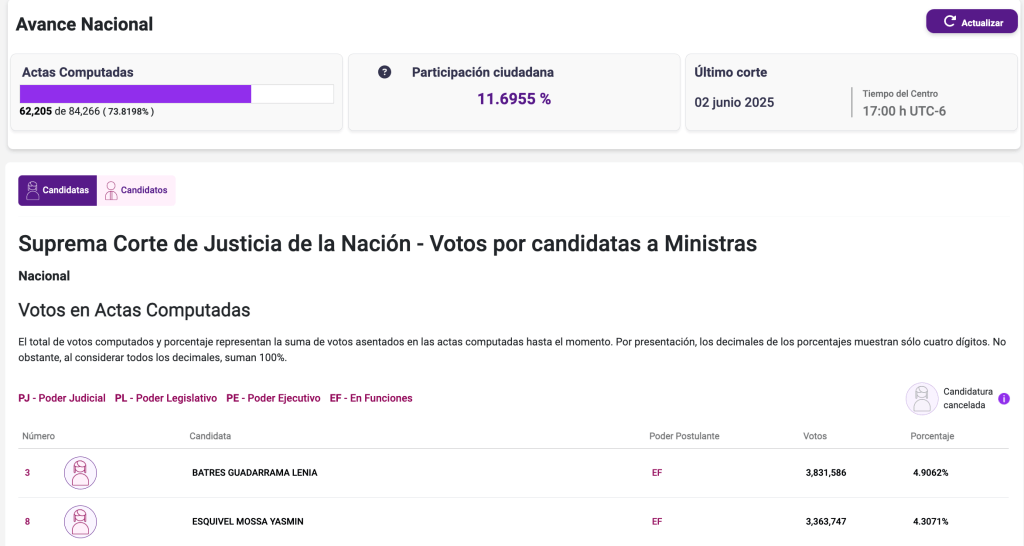The image size is (1024, 546).
Task: Click the Candidatura cancelada info icon
Action: coord(1004,398)
